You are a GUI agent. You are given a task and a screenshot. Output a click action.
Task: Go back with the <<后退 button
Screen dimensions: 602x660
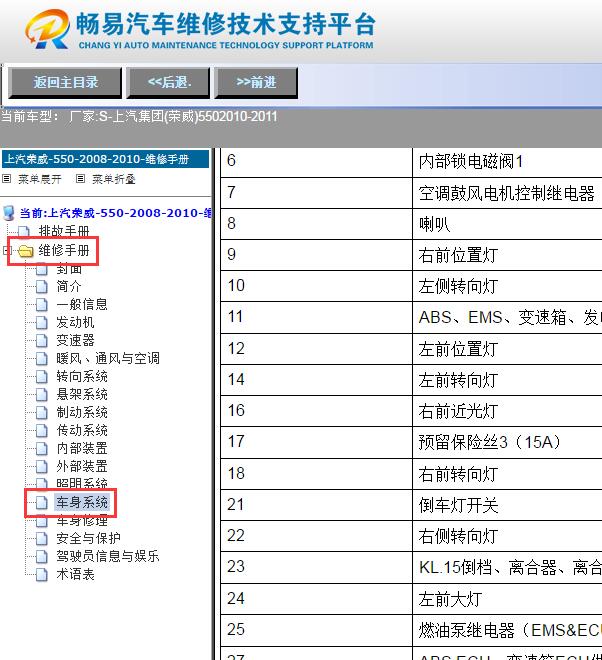169,82
